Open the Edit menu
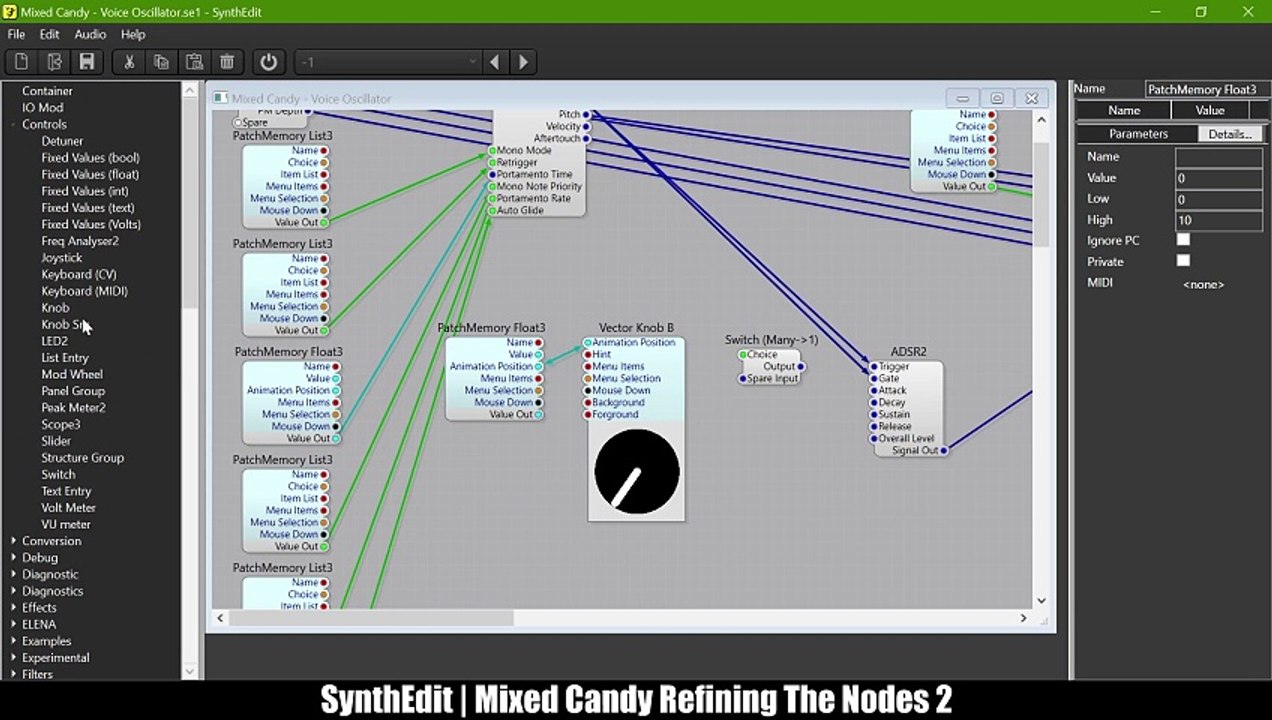1272x720 pixels. coord(49,34)
